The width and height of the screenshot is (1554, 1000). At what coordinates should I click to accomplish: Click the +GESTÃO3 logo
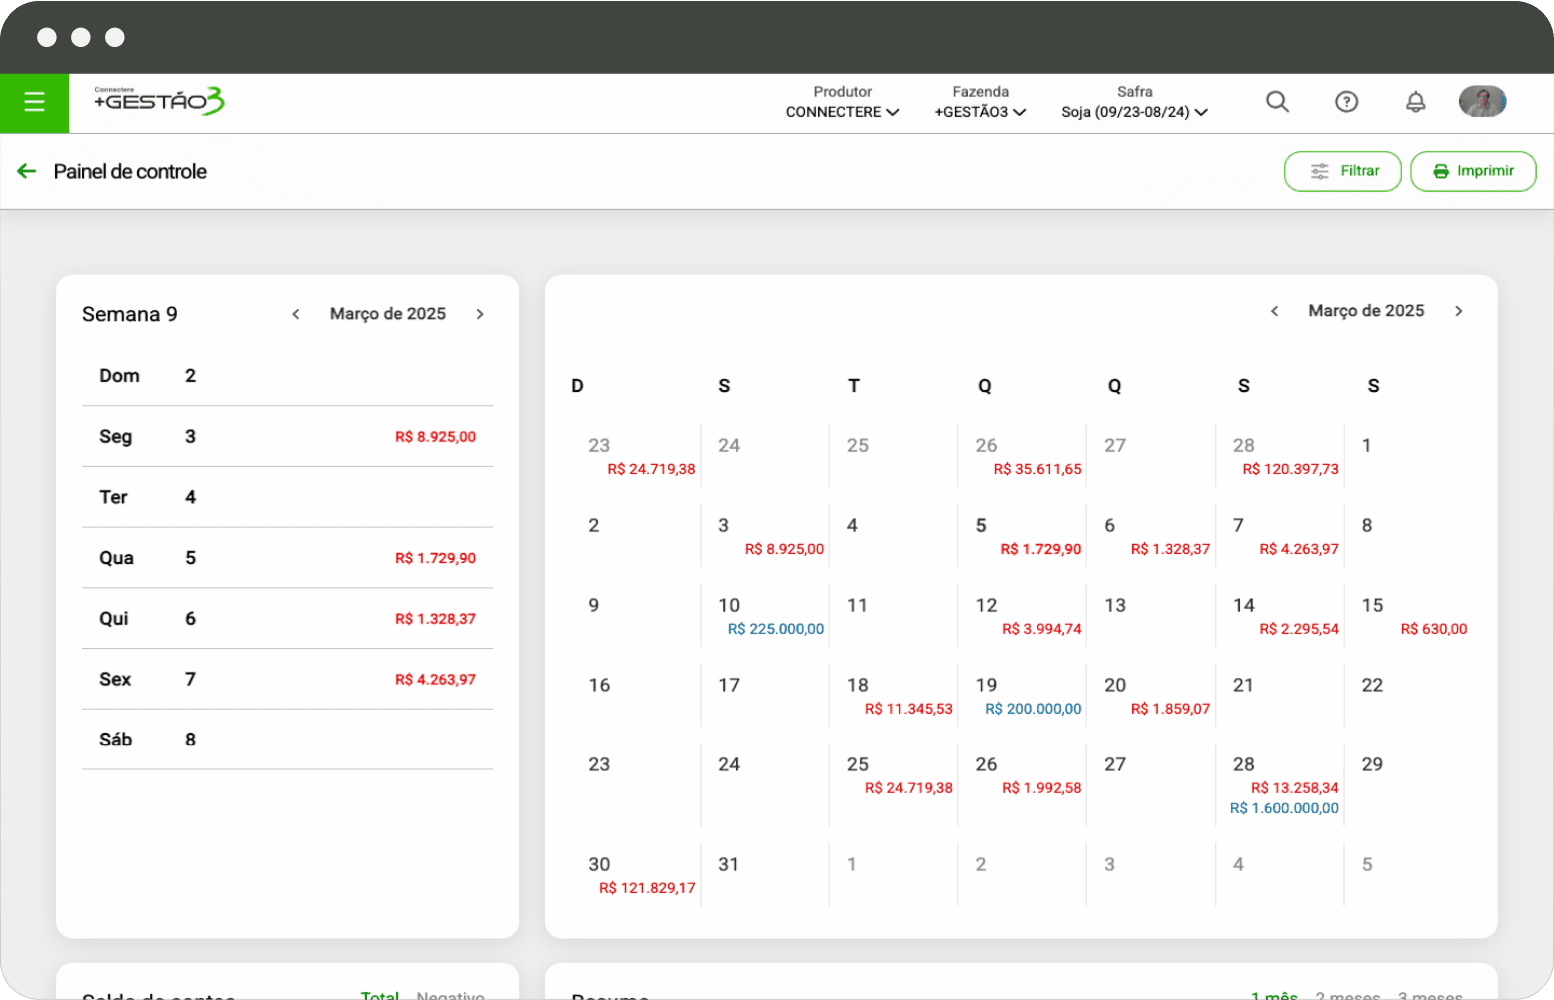click(159, 101)
